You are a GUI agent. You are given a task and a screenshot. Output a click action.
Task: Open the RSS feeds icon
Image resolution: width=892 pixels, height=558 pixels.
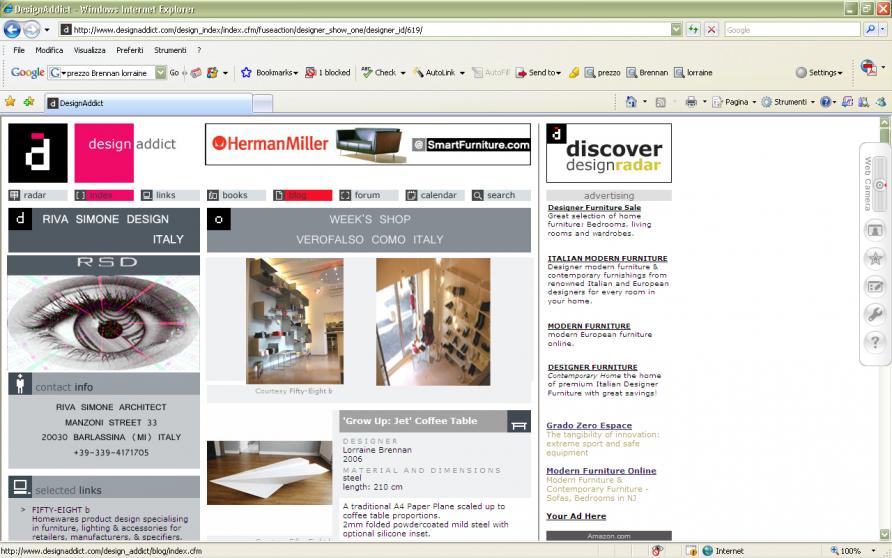pos(660,102)
